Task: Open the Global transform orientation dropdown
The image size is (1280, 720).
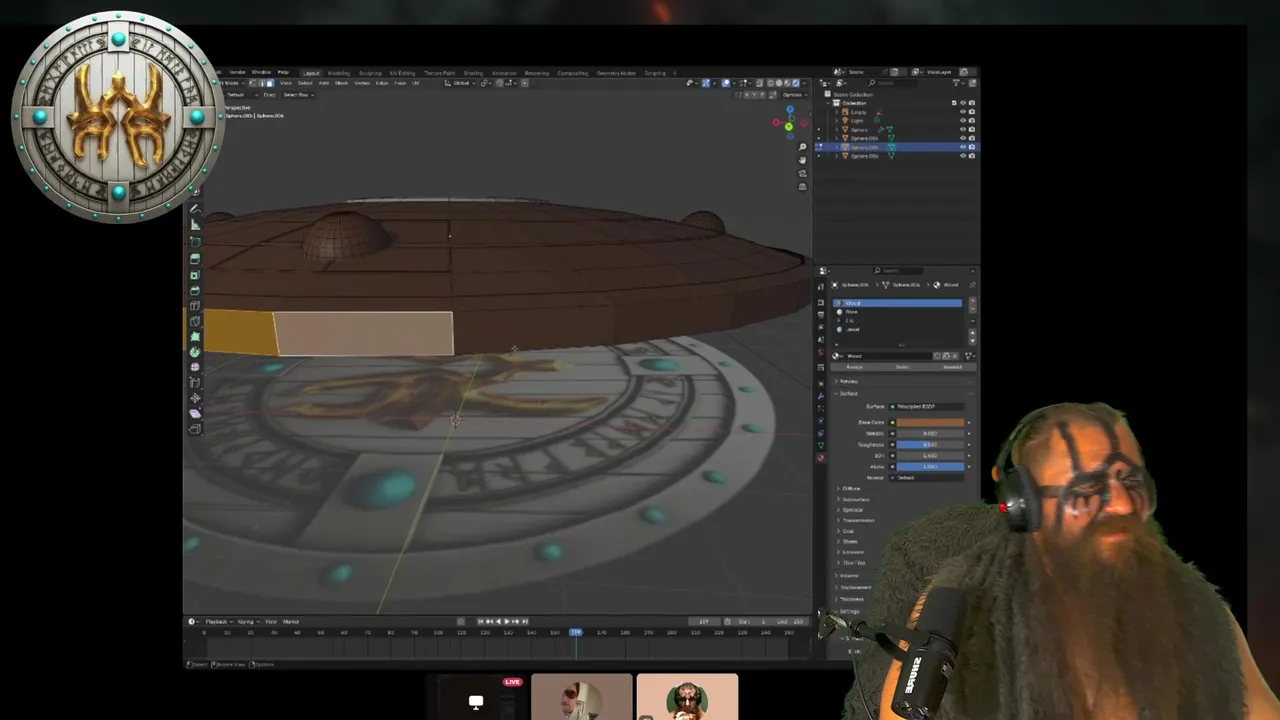Action: click(461, 83)
